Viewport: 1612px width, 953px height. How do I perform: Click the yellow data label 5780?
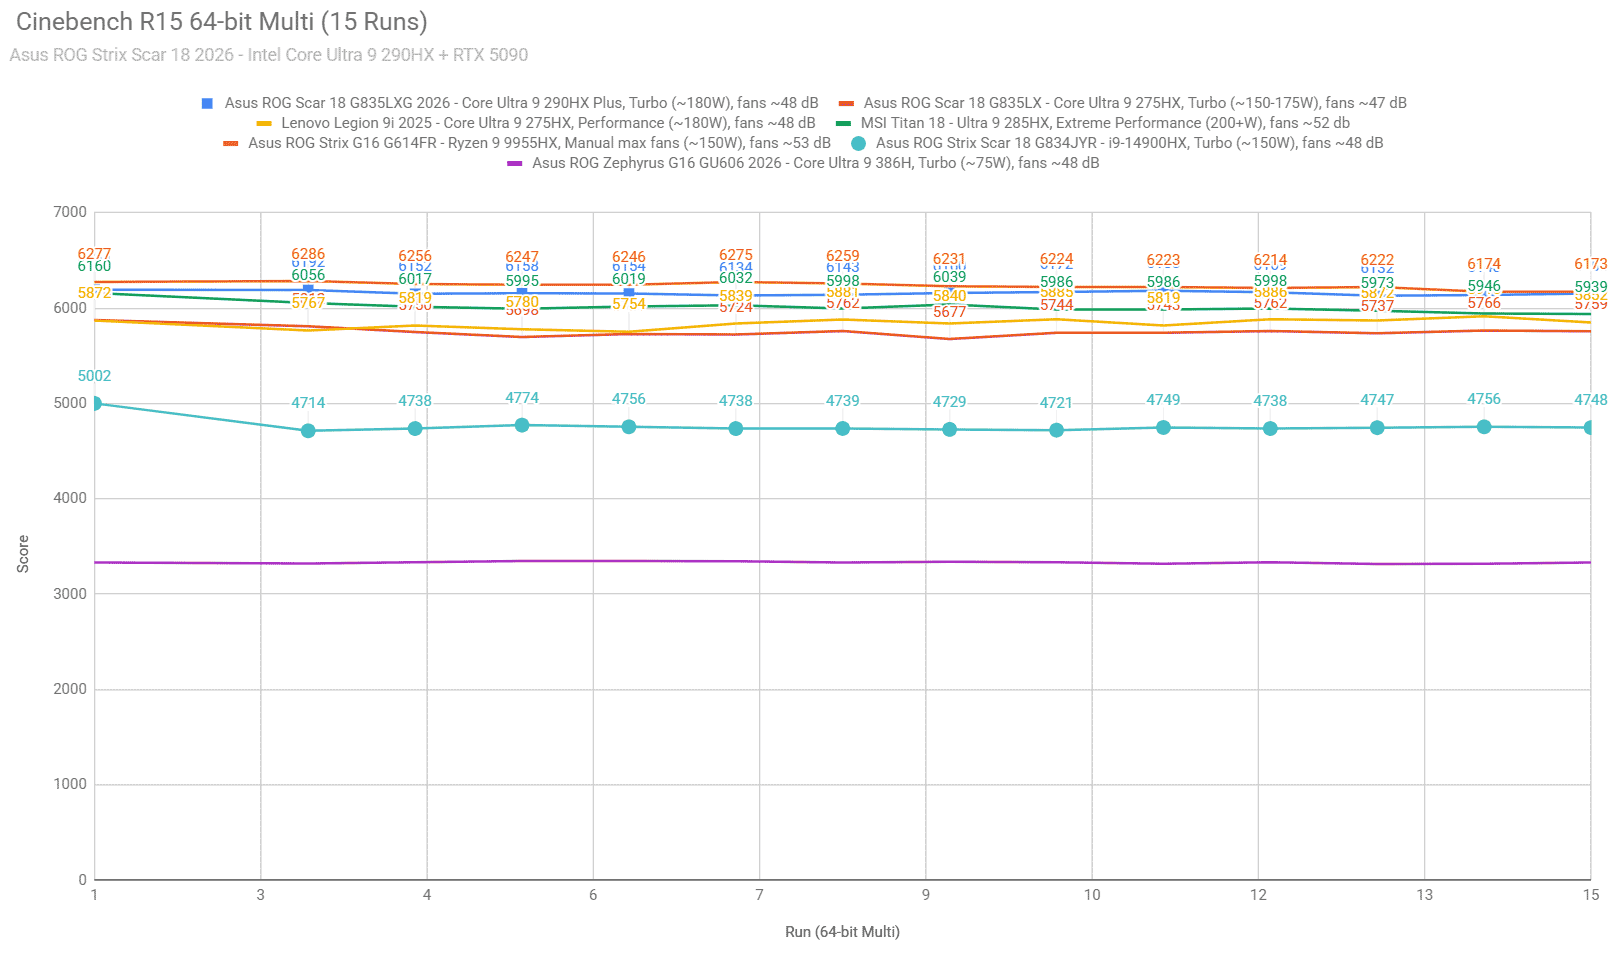pos(522,302)
